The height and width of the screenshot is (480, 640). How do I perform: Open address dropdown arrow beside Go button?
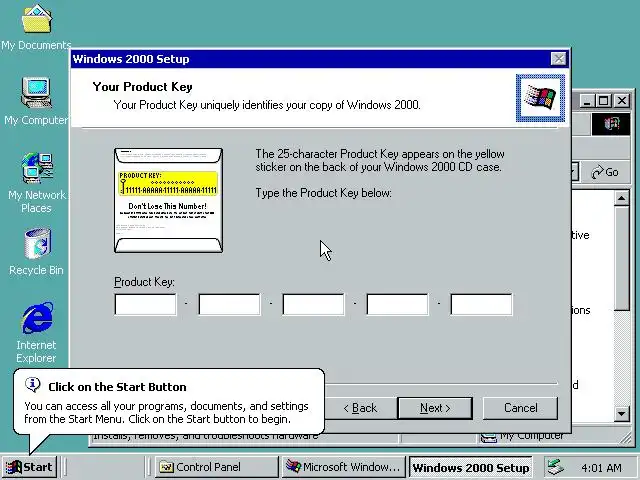point(575,172)
